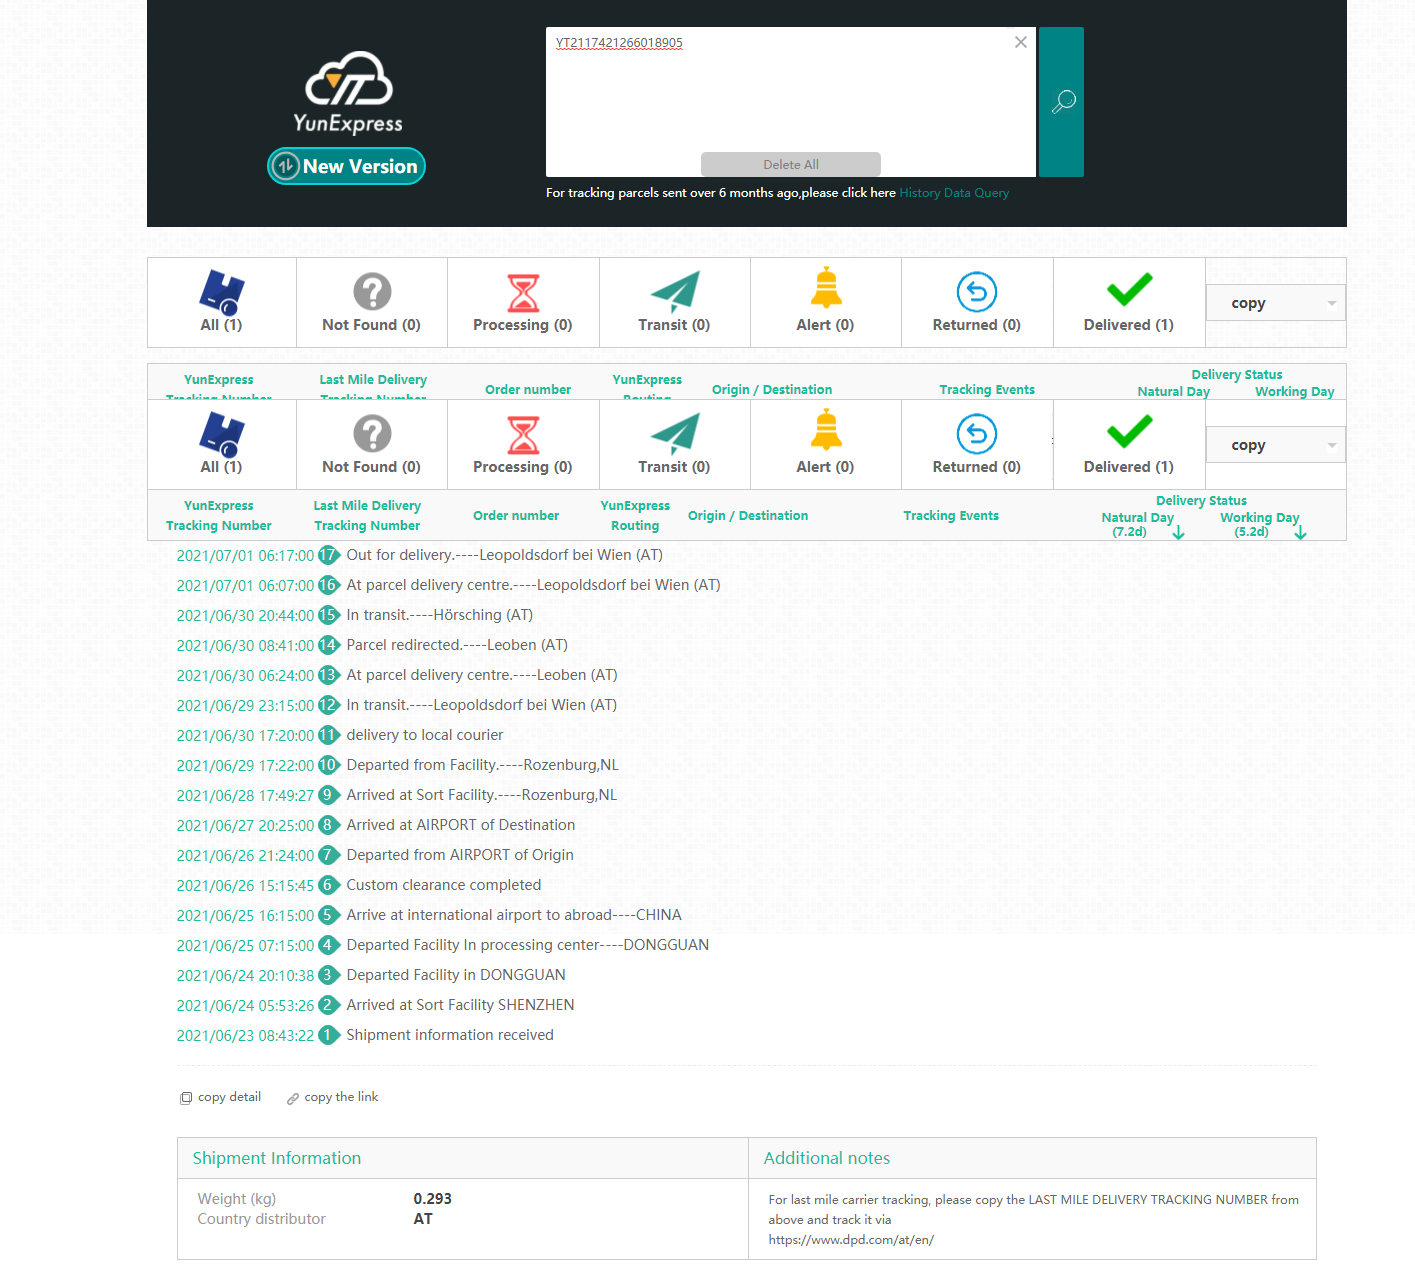Open the topmost copy dropdown
This screenshot has width=1415, height=1270.
coord(1275,303)
